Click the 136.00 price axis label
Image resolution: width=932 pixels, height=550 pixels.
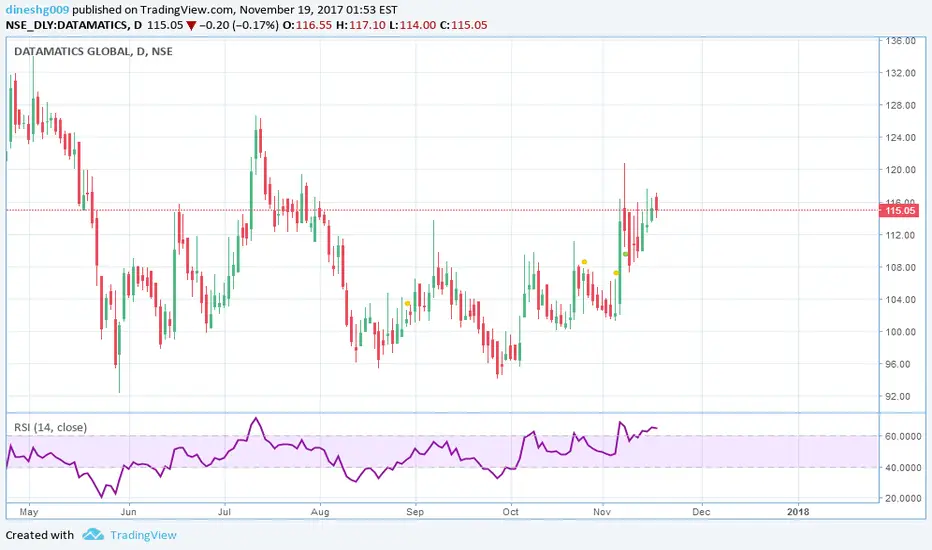(900, 41)
